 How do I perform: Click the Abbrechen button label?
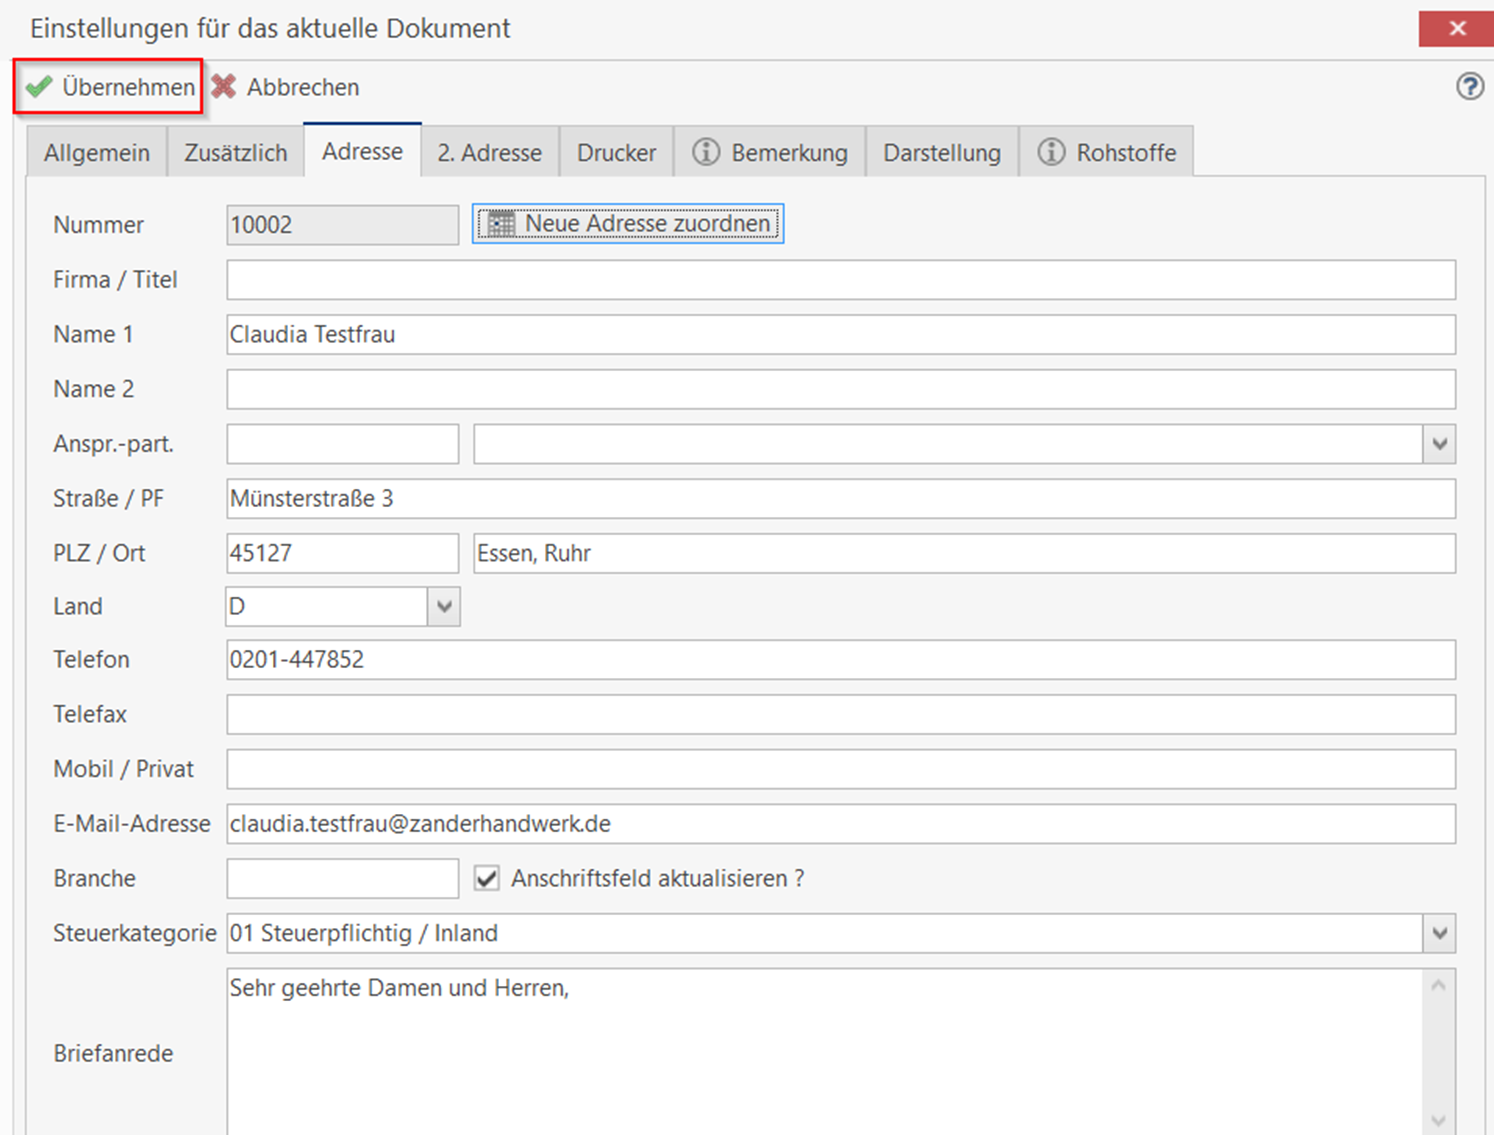(302, 88)
